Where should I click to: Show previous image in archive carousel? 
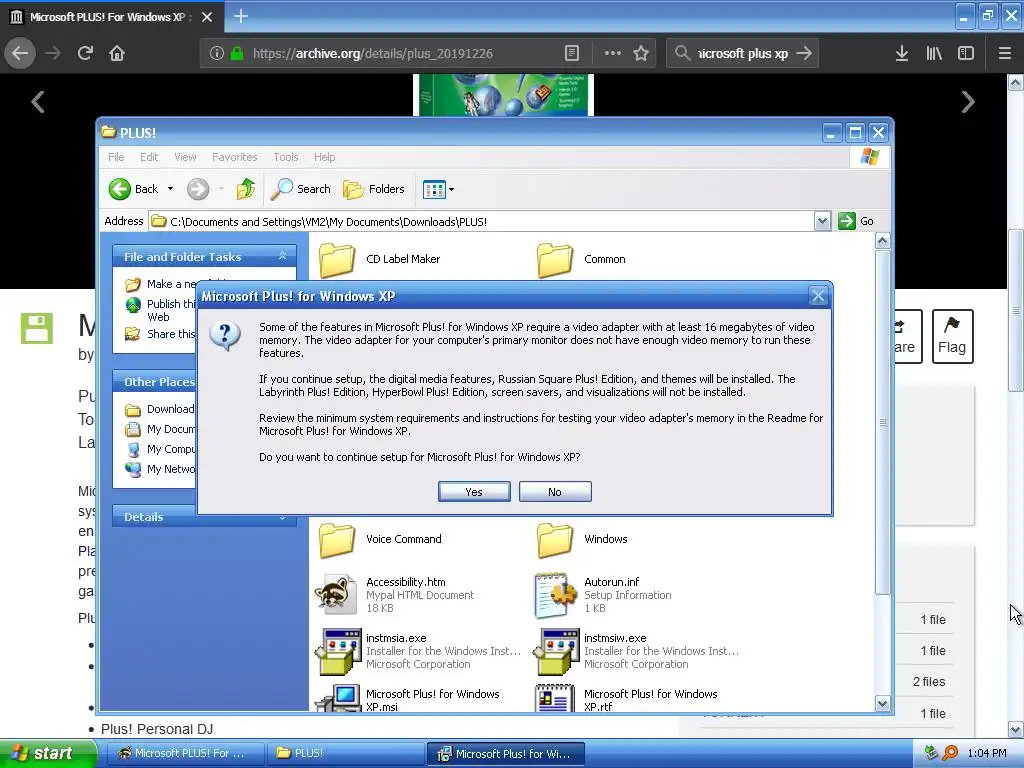click(x=38, y=101)
